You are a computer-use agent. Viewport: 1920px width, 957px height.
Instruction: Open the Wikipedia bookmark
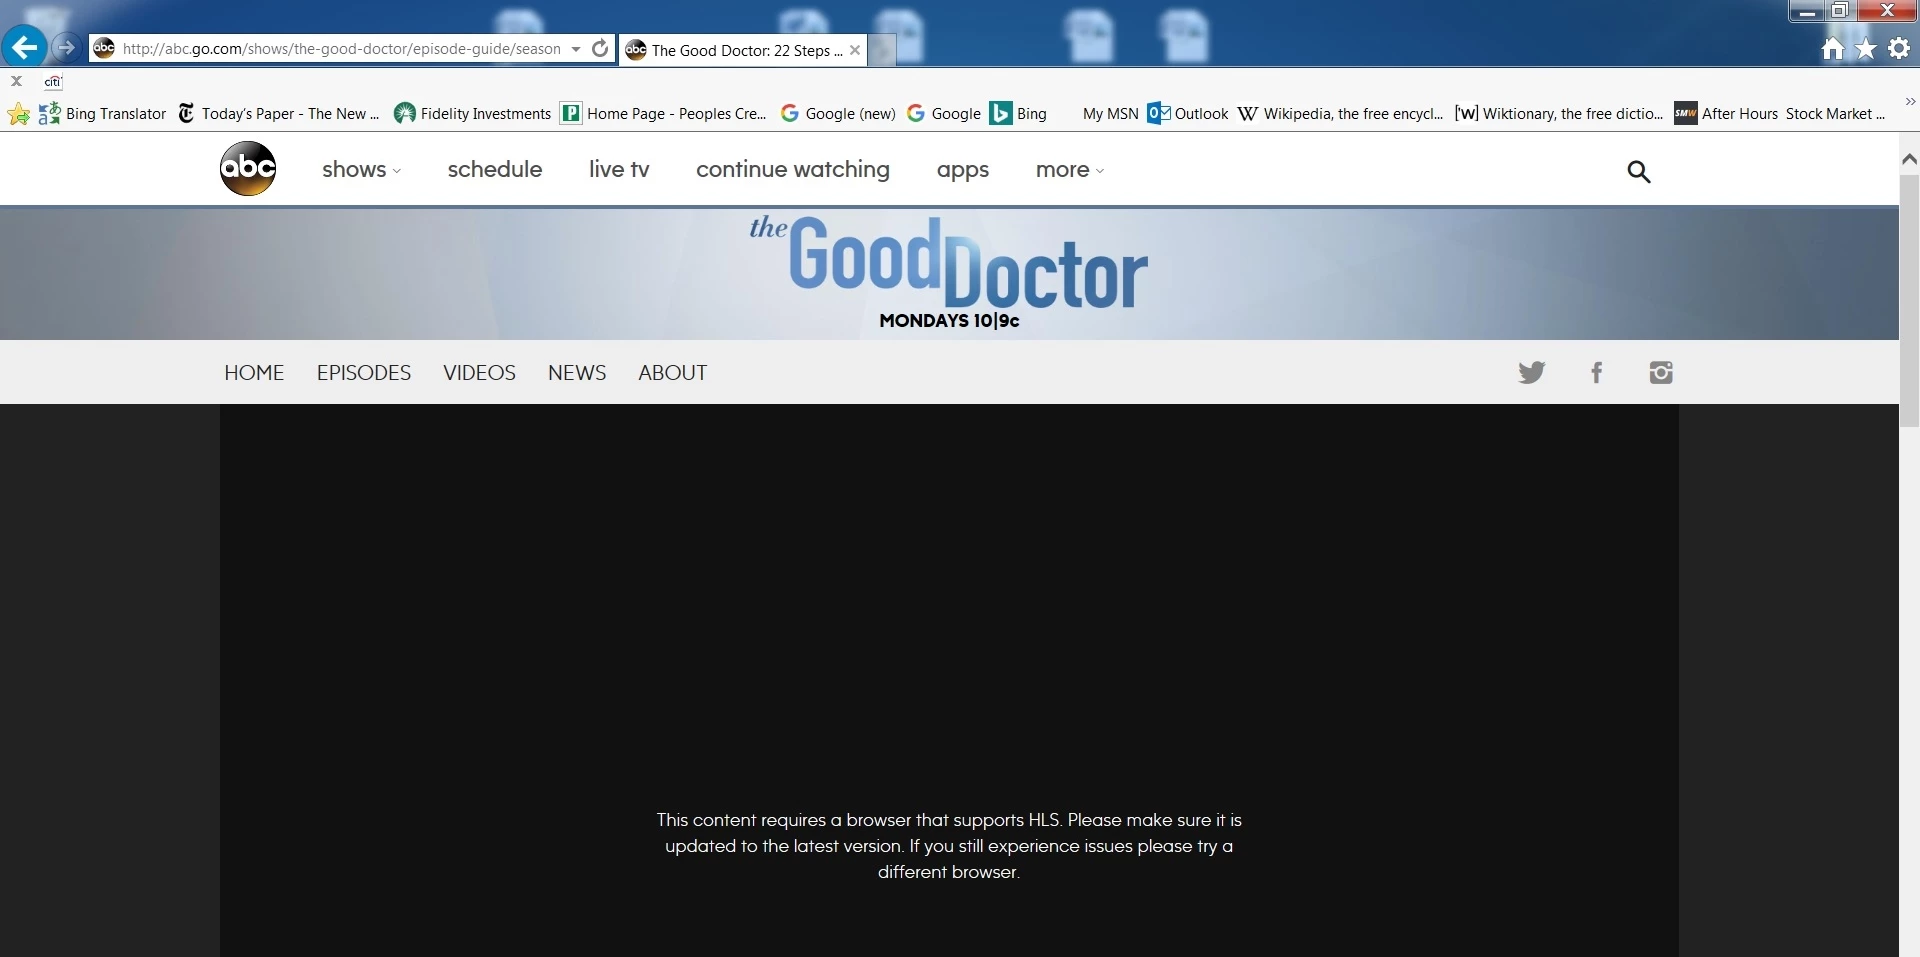pos(1340,114)
